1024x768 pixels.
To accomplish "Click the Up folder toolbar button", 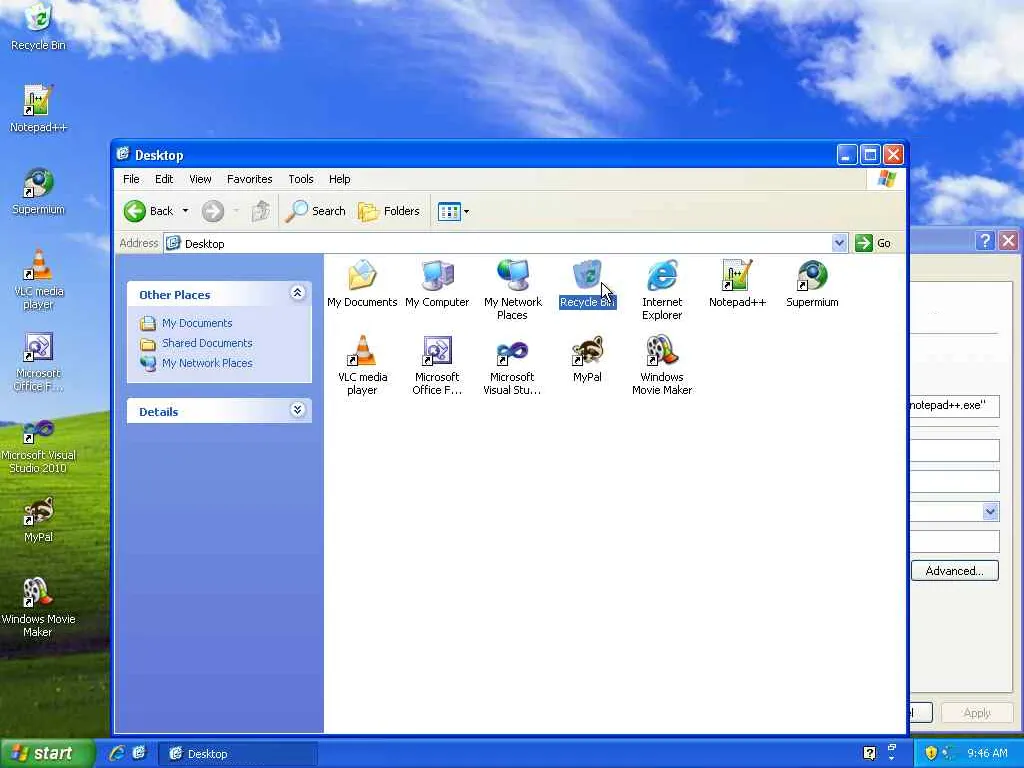I will [x=261, y=211].
